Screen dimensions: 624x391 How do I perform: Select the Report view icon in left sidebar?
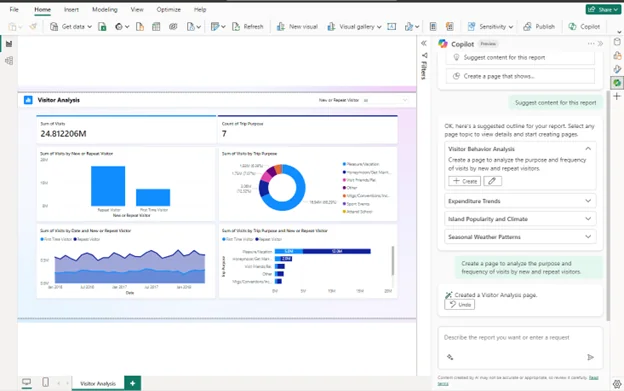pyautogui.click(x=9, y=44)
